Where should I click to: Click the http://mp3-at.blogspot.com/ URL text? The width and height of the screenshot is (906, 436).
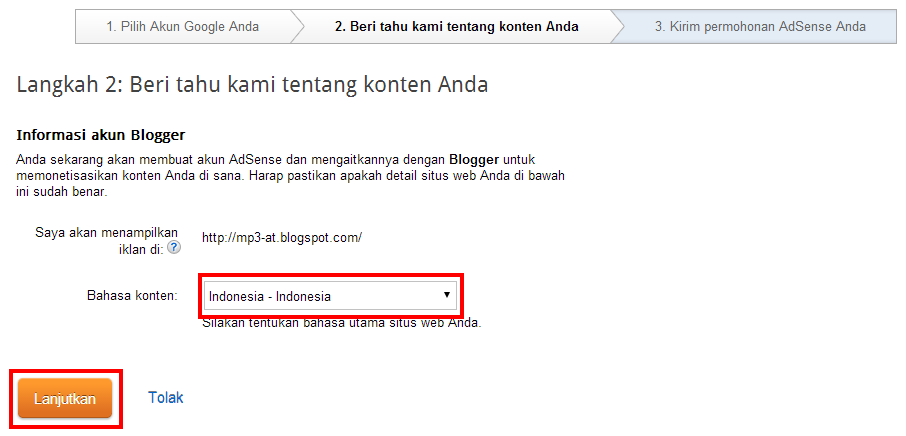[282, 237]
